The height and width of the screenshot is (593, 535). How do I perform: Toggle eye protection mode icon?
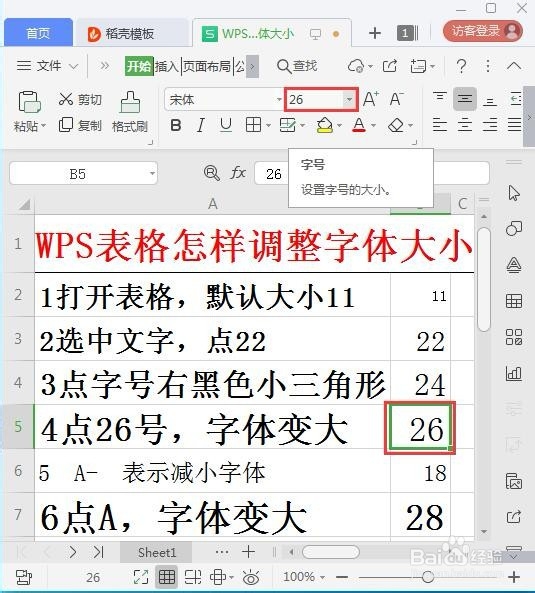251,577
